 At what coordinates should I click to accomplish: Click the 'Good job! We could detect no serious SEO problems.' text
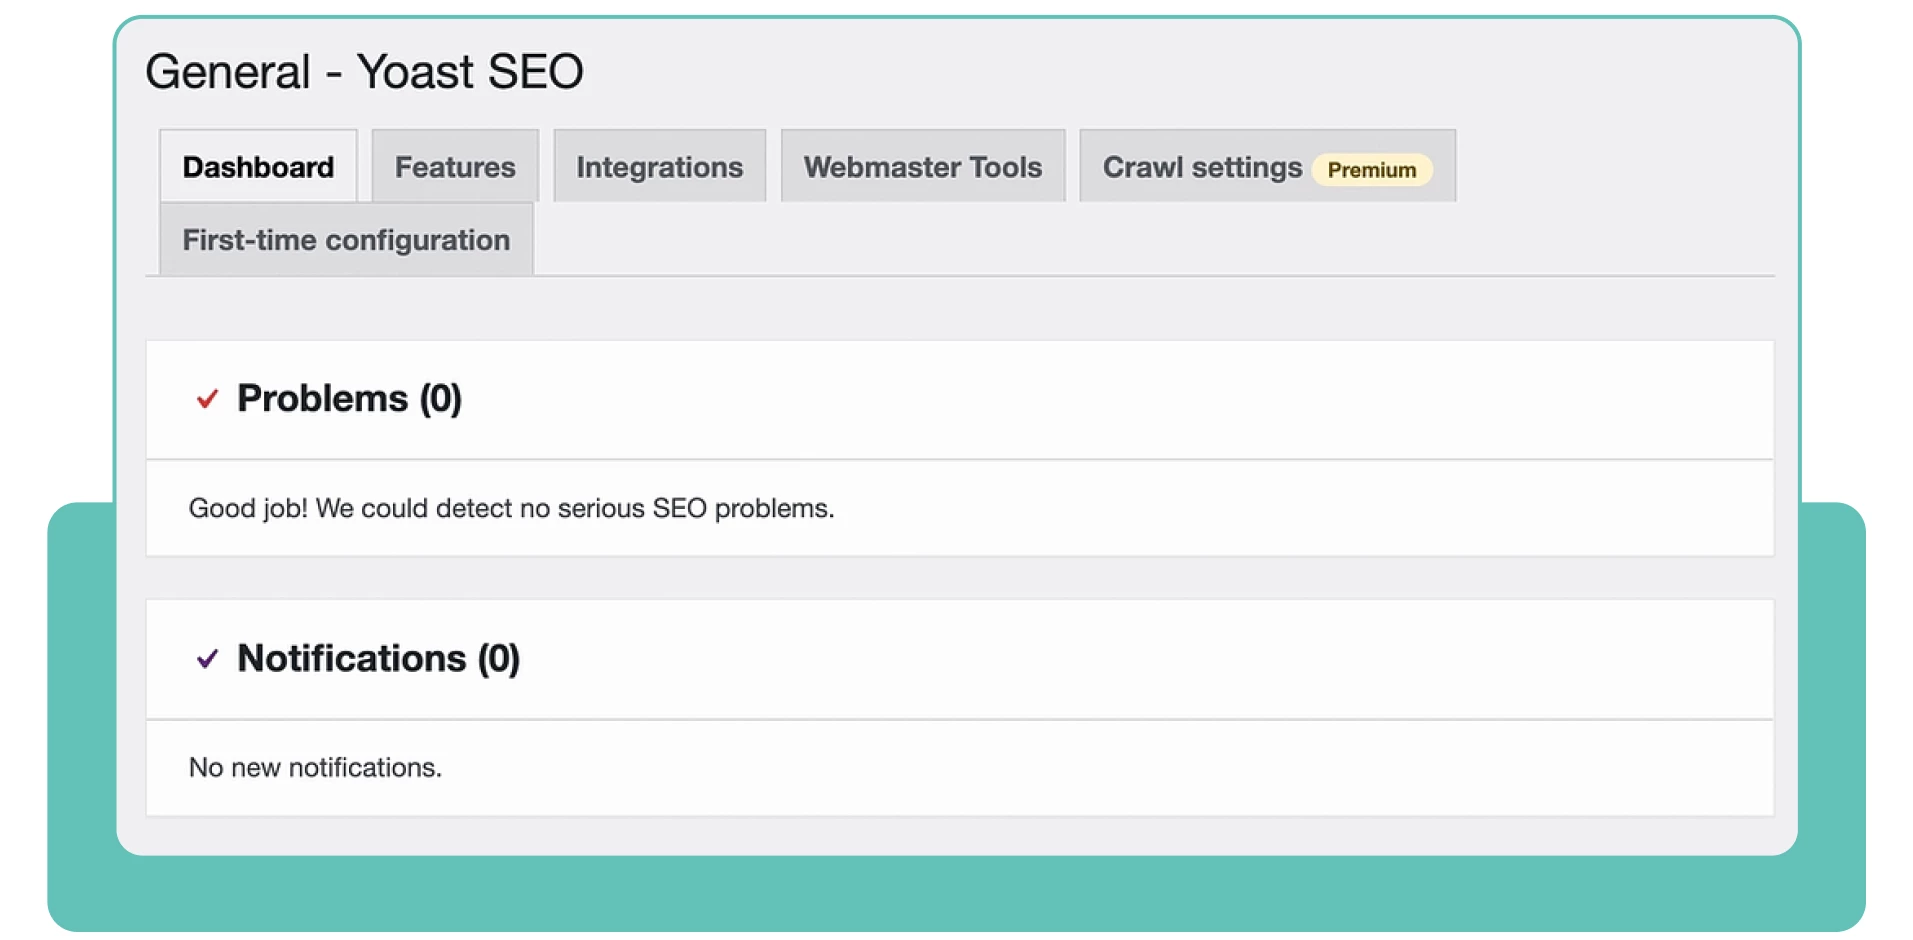click(x=511, y=508)
